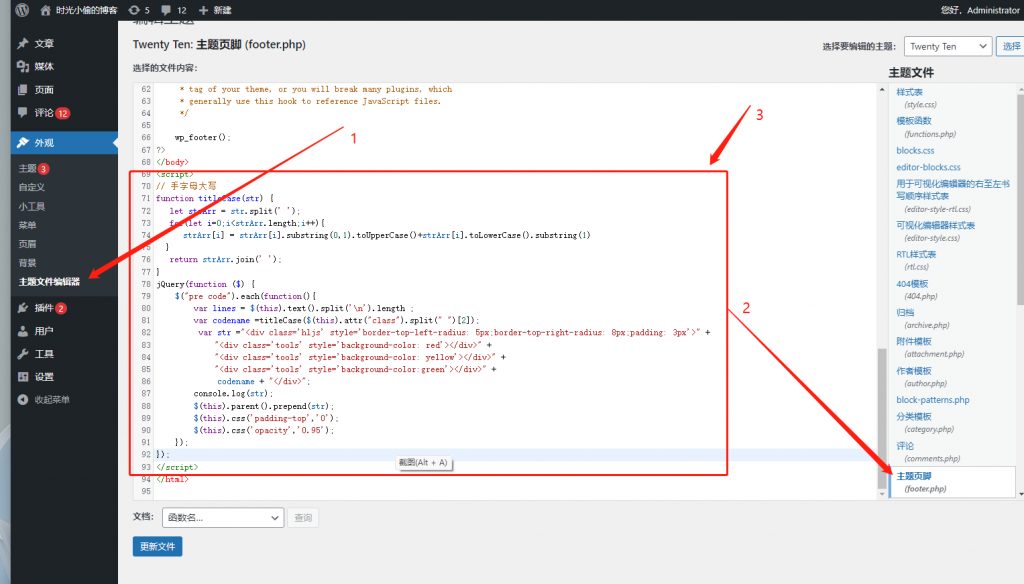Open the 主题 submenu item
The width and height of the screenshot is (1024, 584).
(x=27, y=169)
